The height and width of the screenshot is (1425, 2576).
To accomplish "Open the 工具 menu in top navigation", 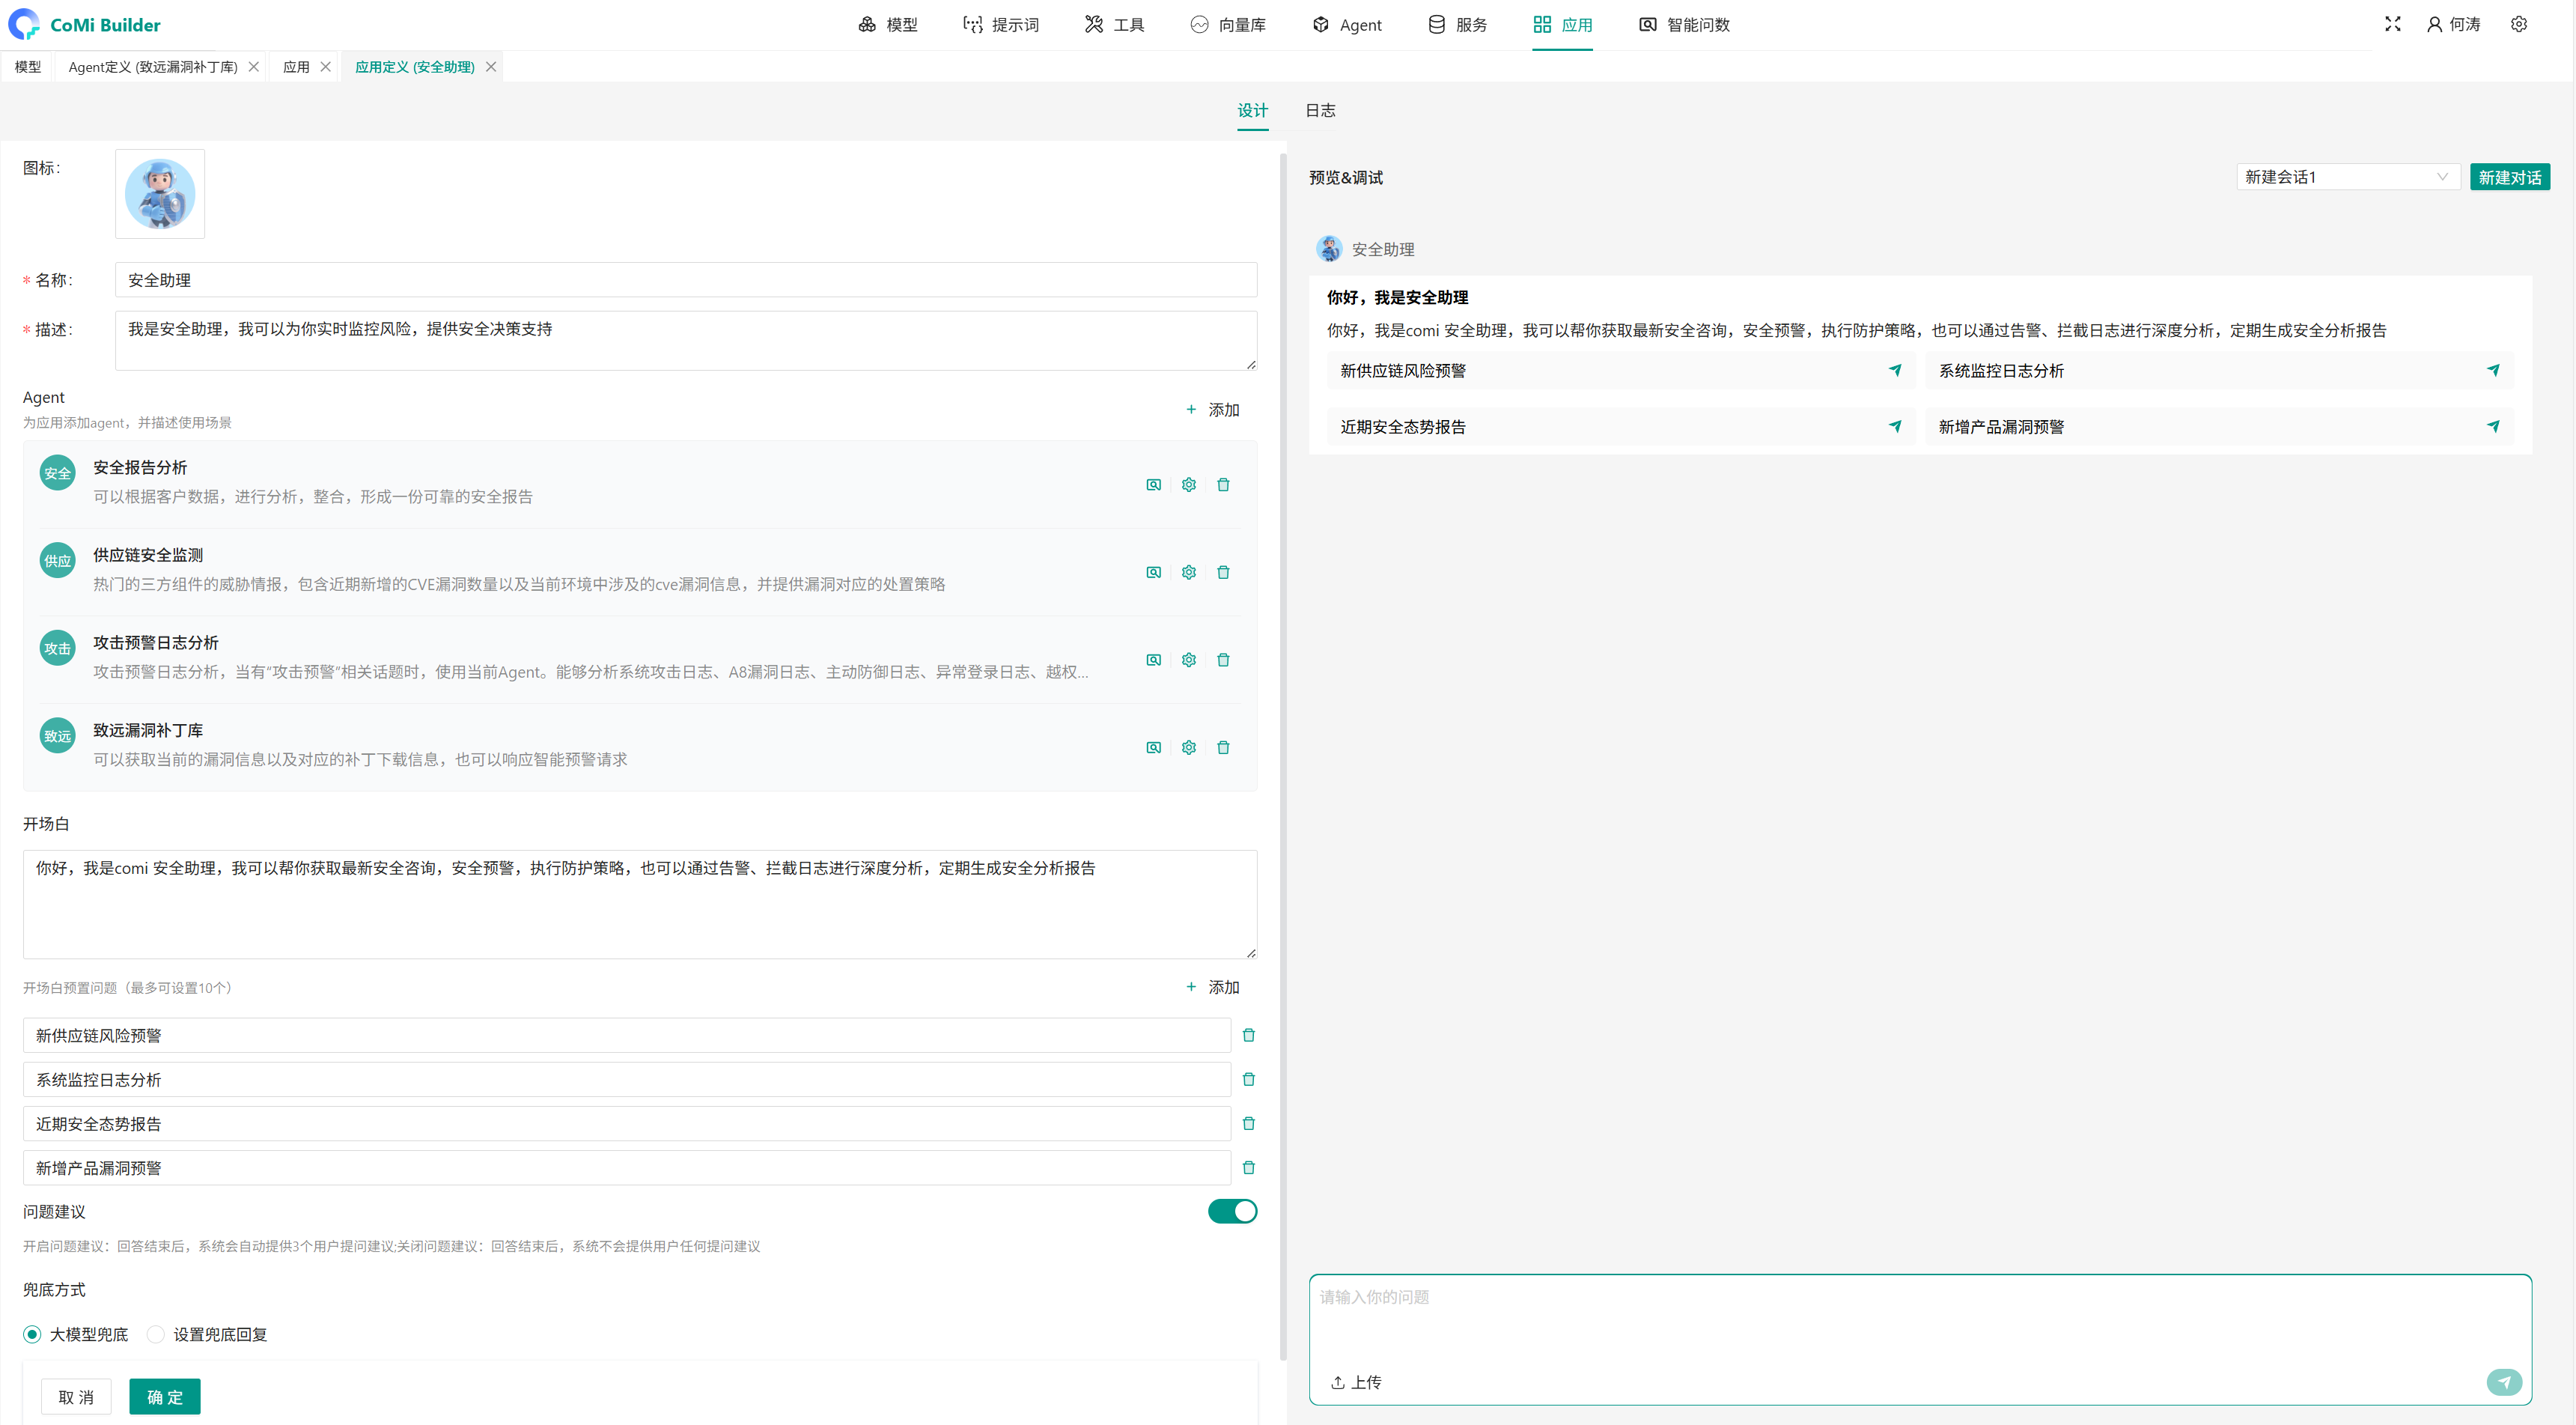I will (1115, 25).
